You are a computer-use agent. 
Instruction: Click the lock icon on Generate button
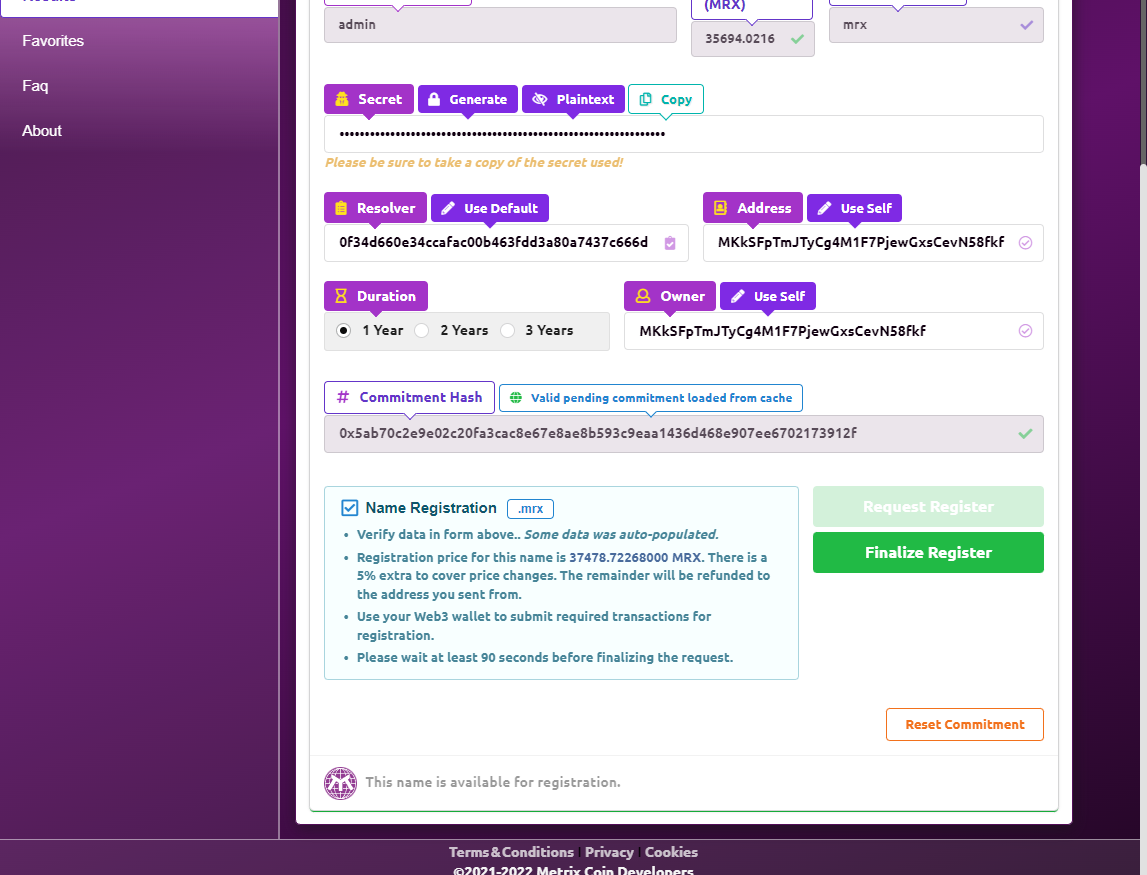[x=434, y=99]
